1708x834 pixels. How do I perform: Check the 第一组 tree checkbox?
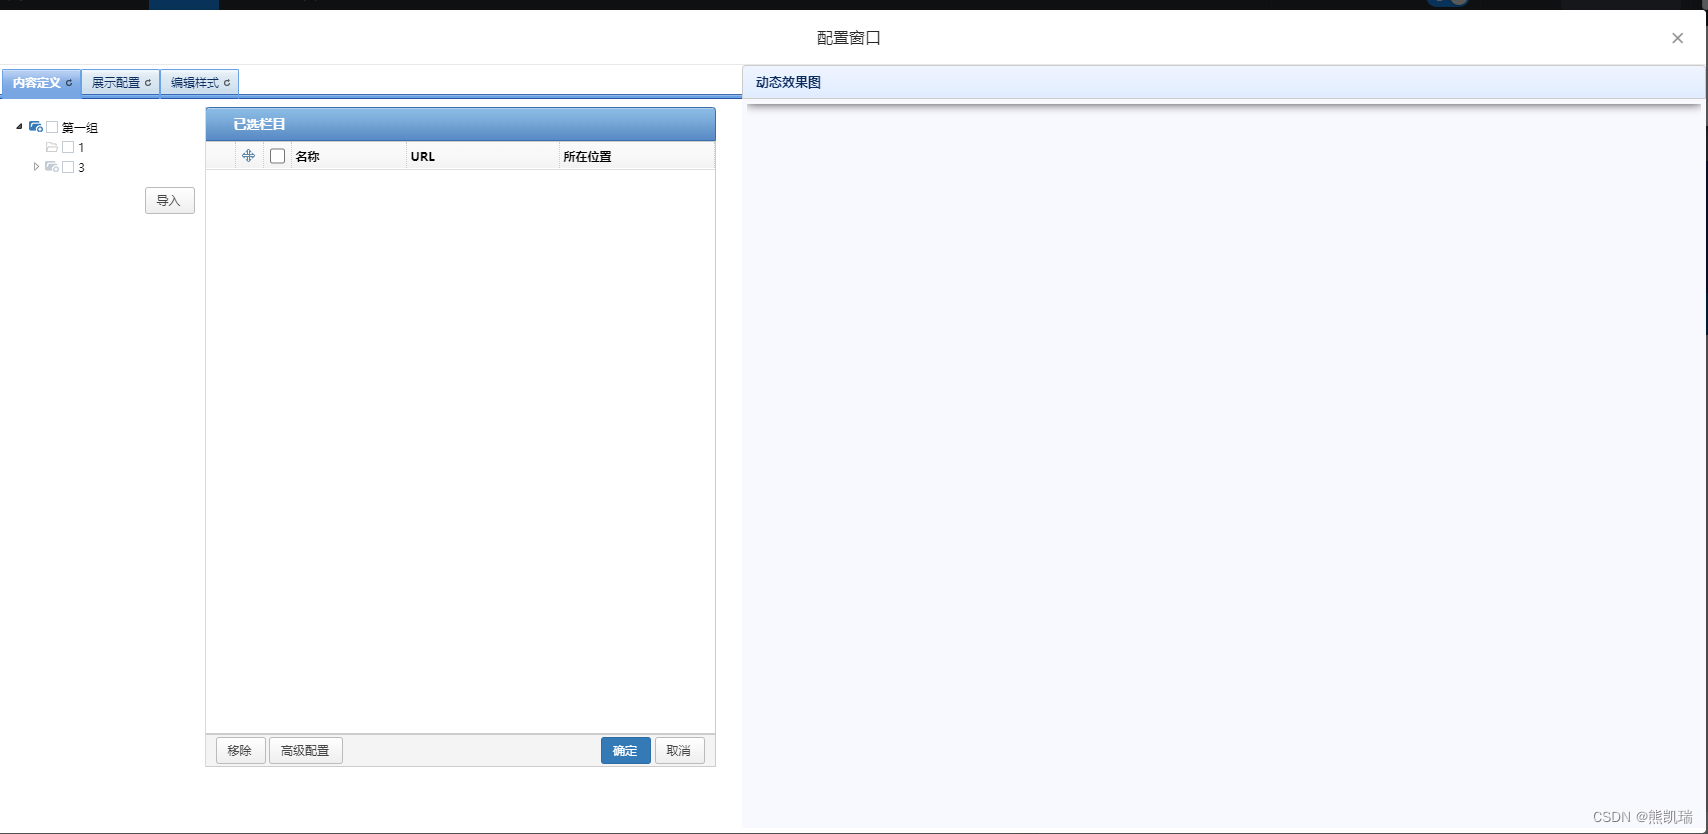point(52,127)
